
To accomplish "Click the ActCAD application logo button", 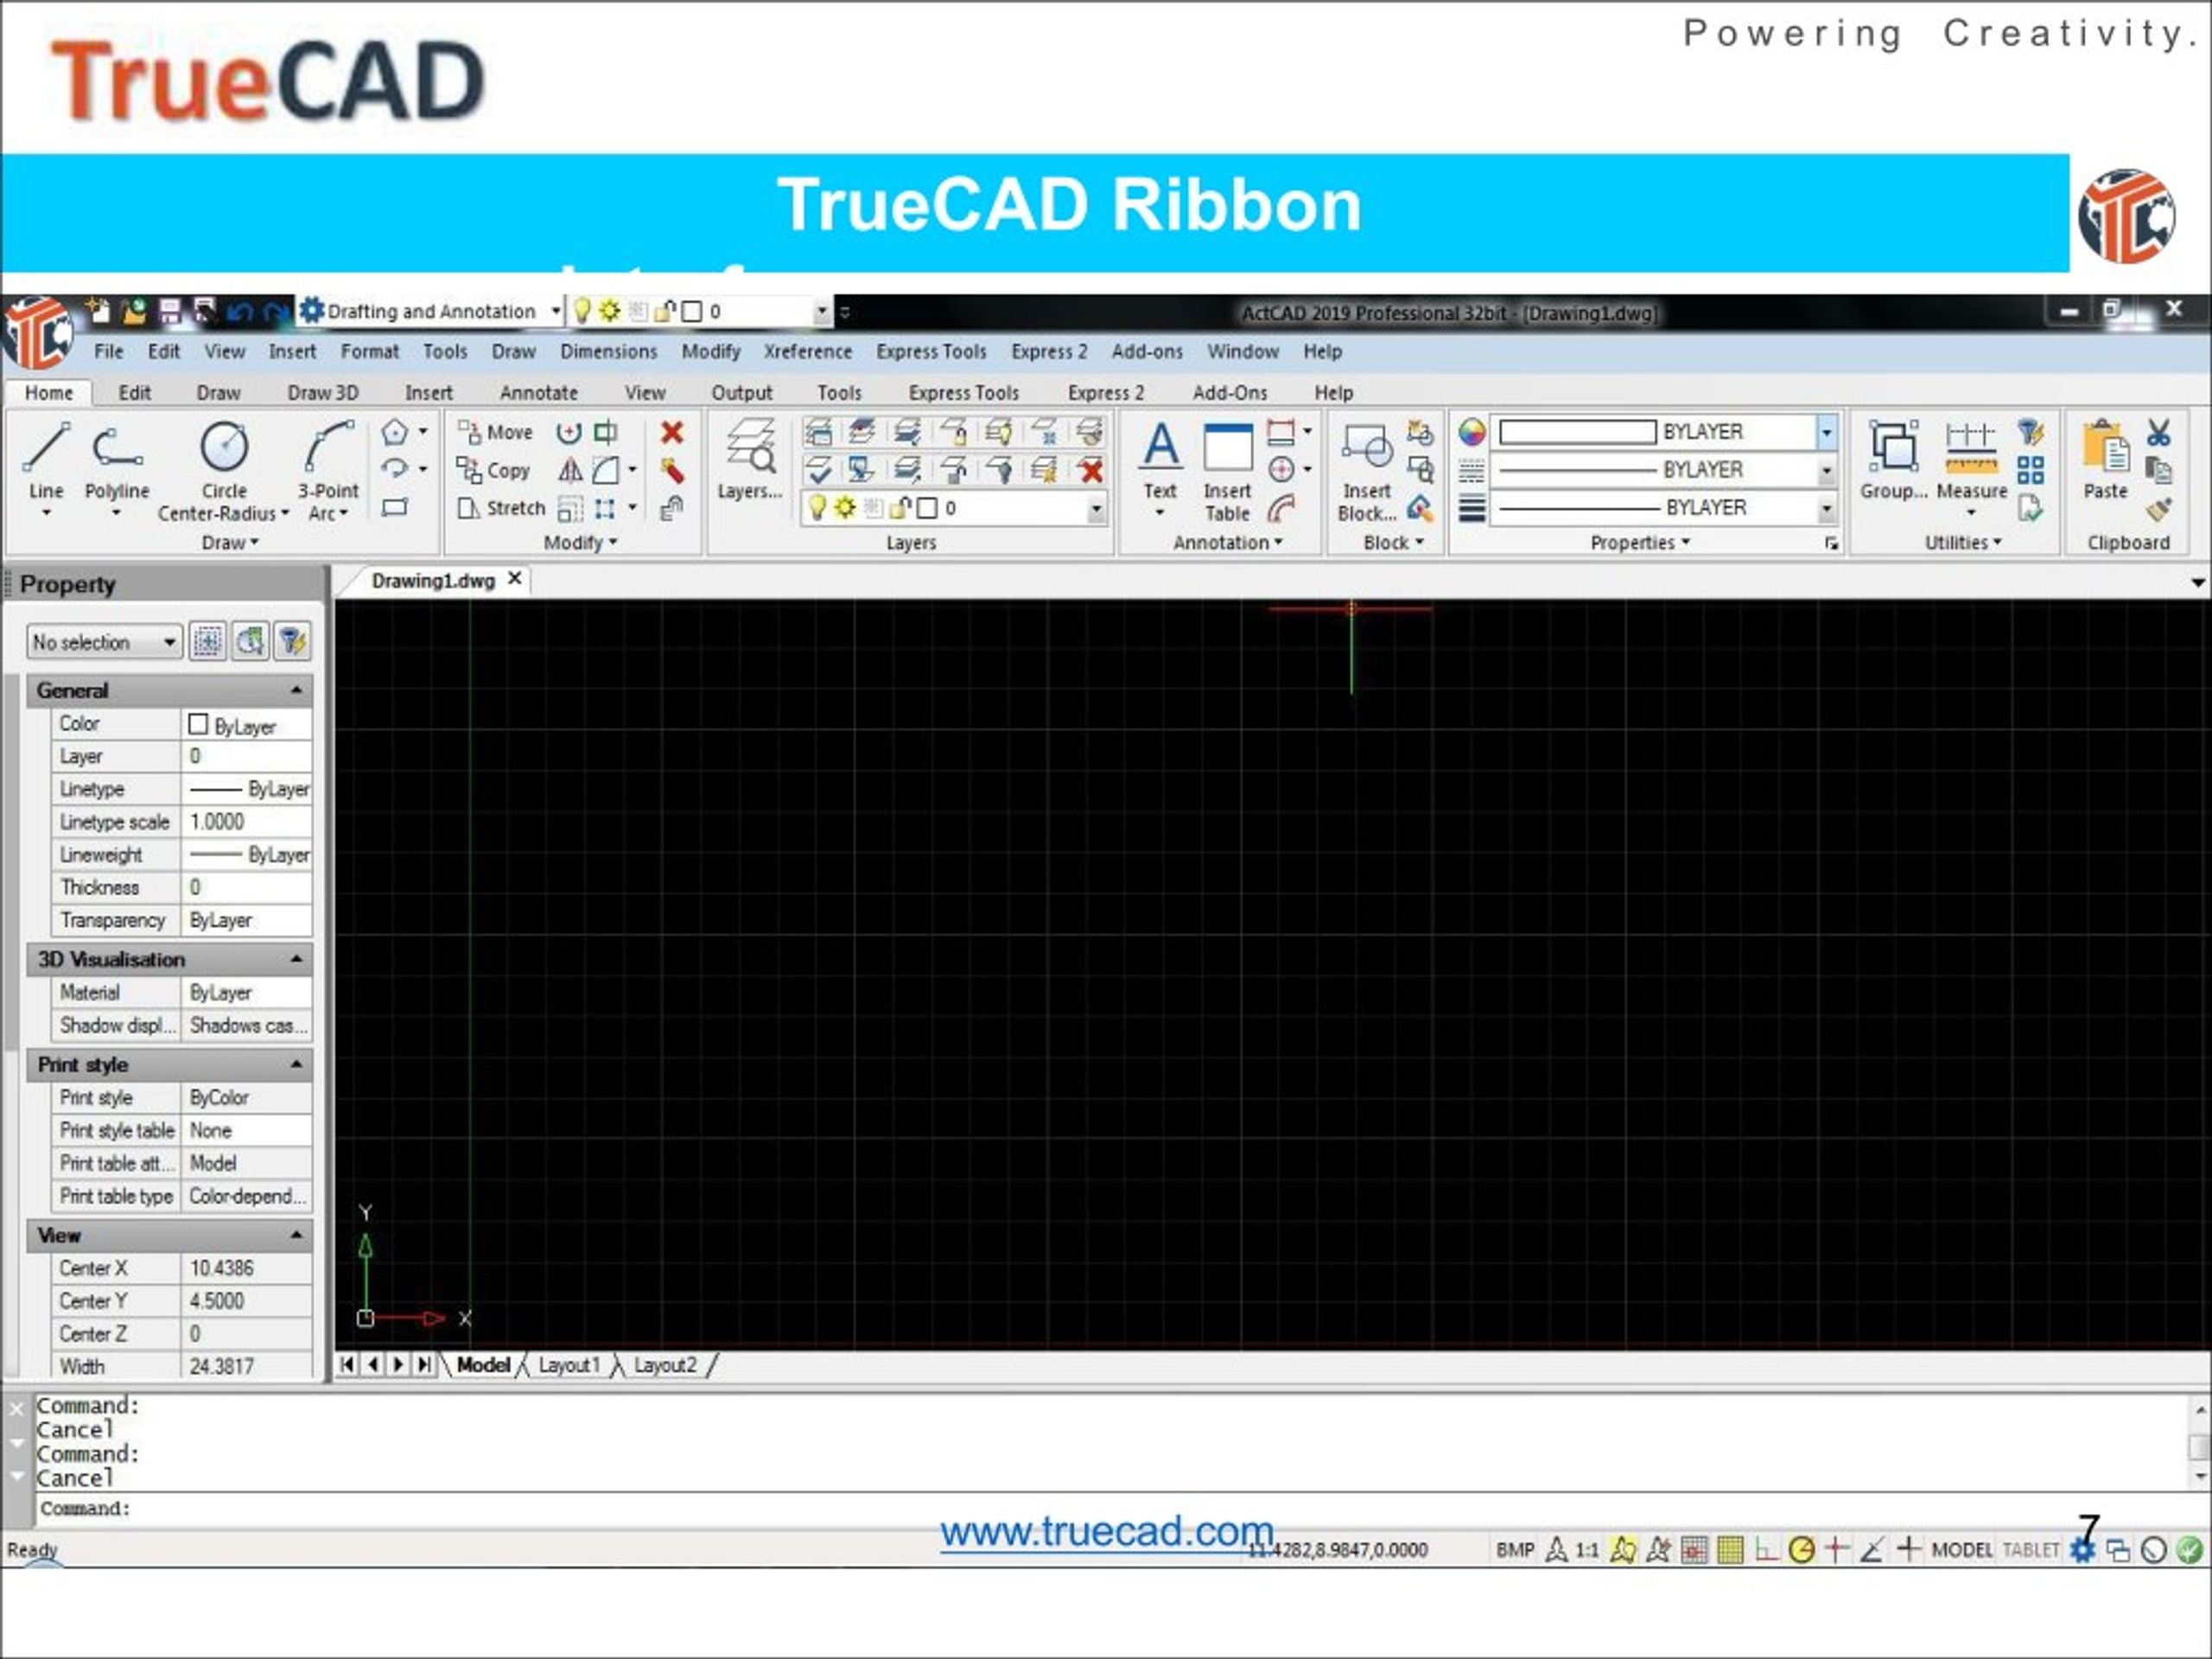I will point(37,332).
